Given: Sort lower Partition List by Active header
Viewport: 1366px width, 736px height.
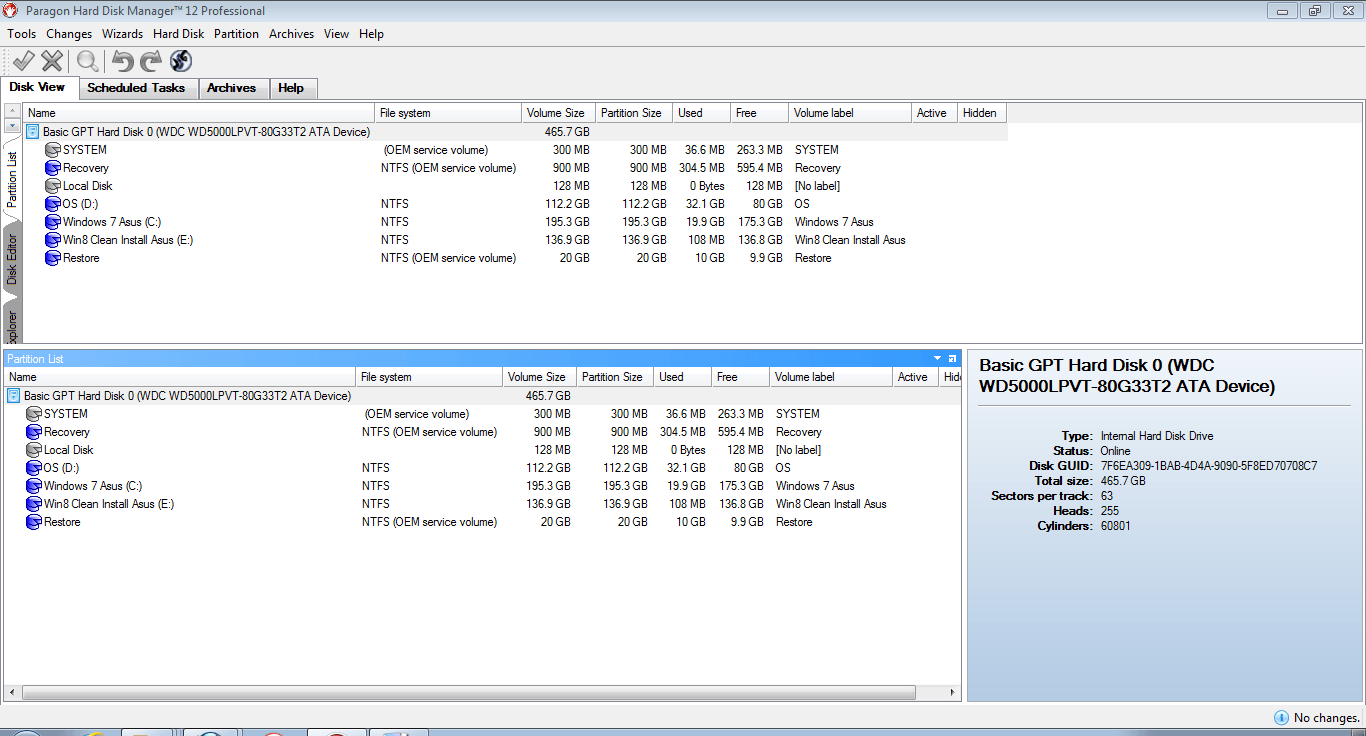Looking at the screenshot, I should coord(915,377).
